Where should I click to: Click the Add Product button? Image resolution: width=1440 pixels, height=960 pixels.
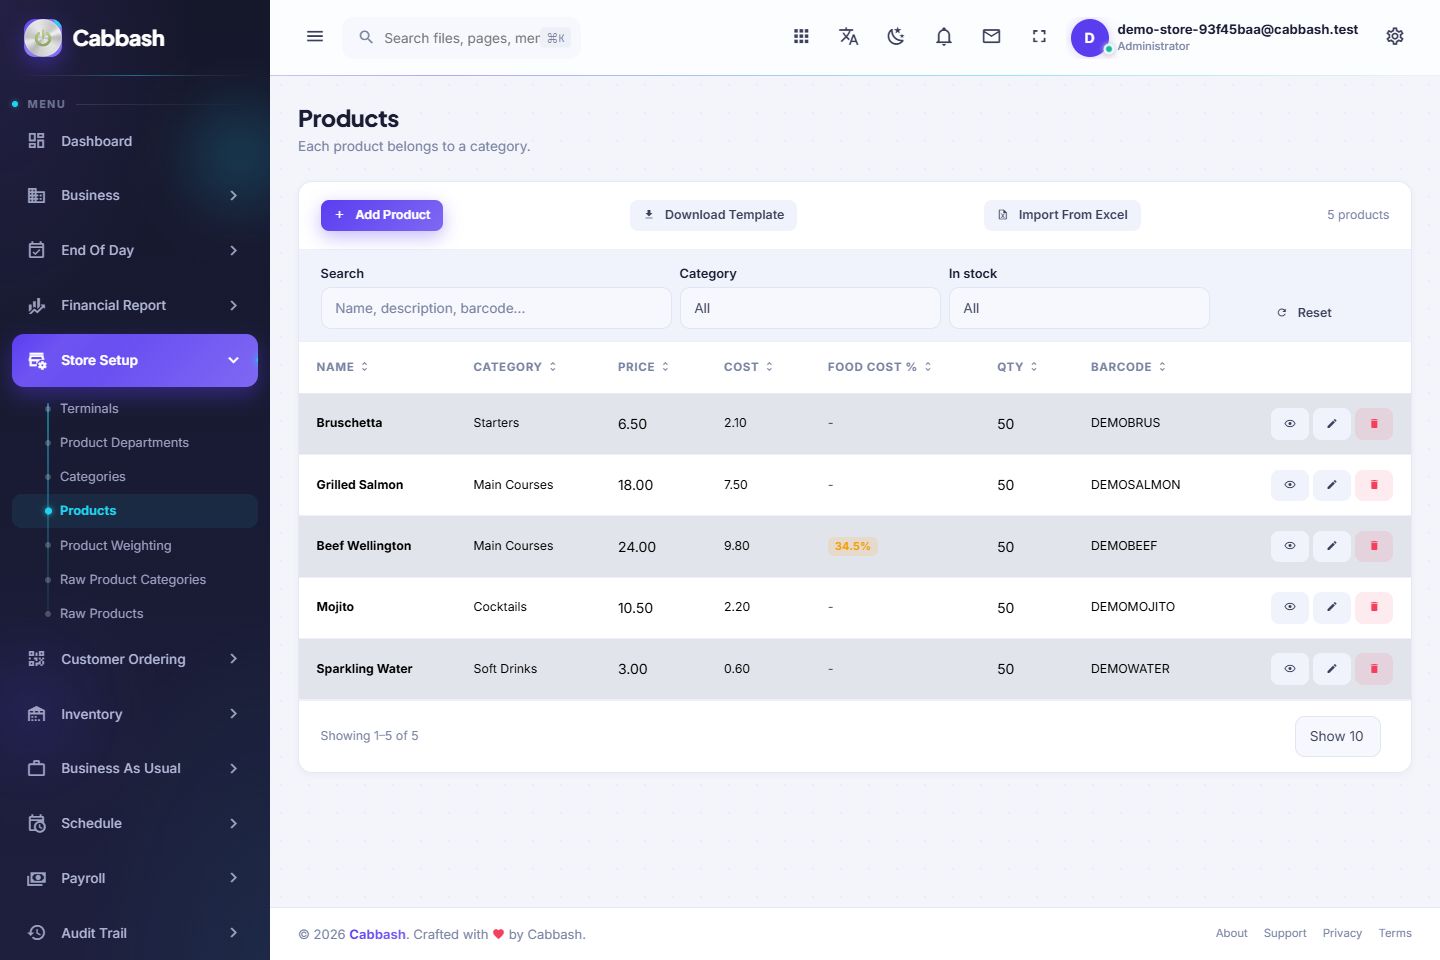[382, 215]
